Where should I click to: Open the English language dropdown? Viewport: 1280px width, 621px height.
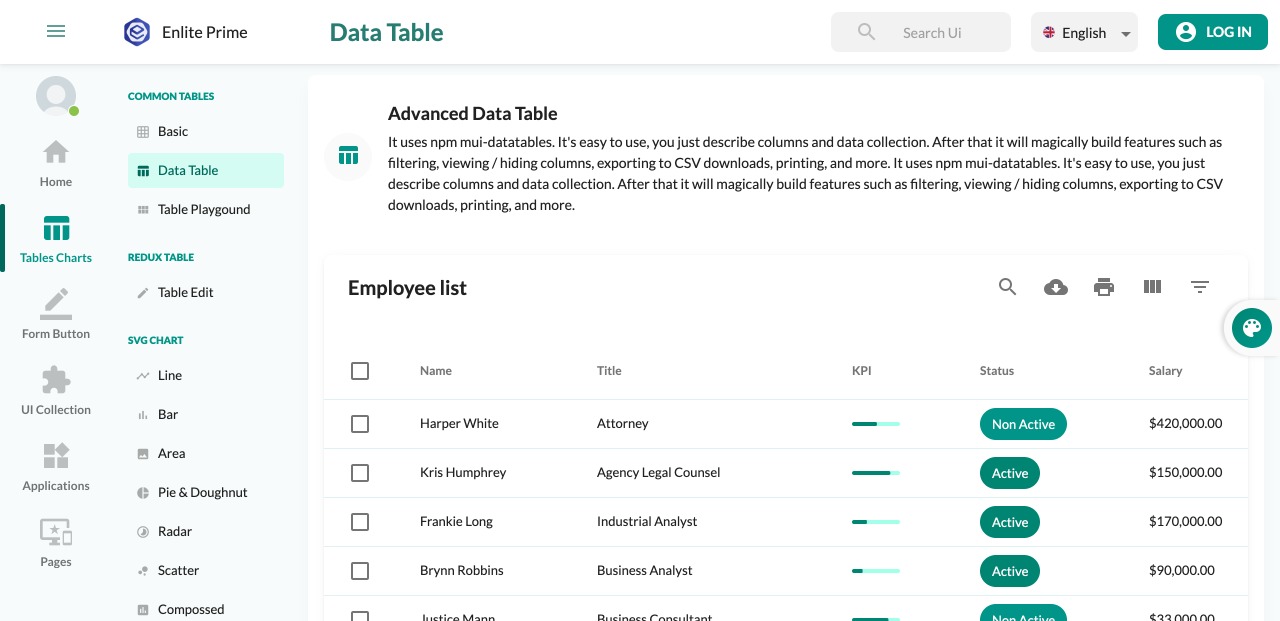point(1085,32)
